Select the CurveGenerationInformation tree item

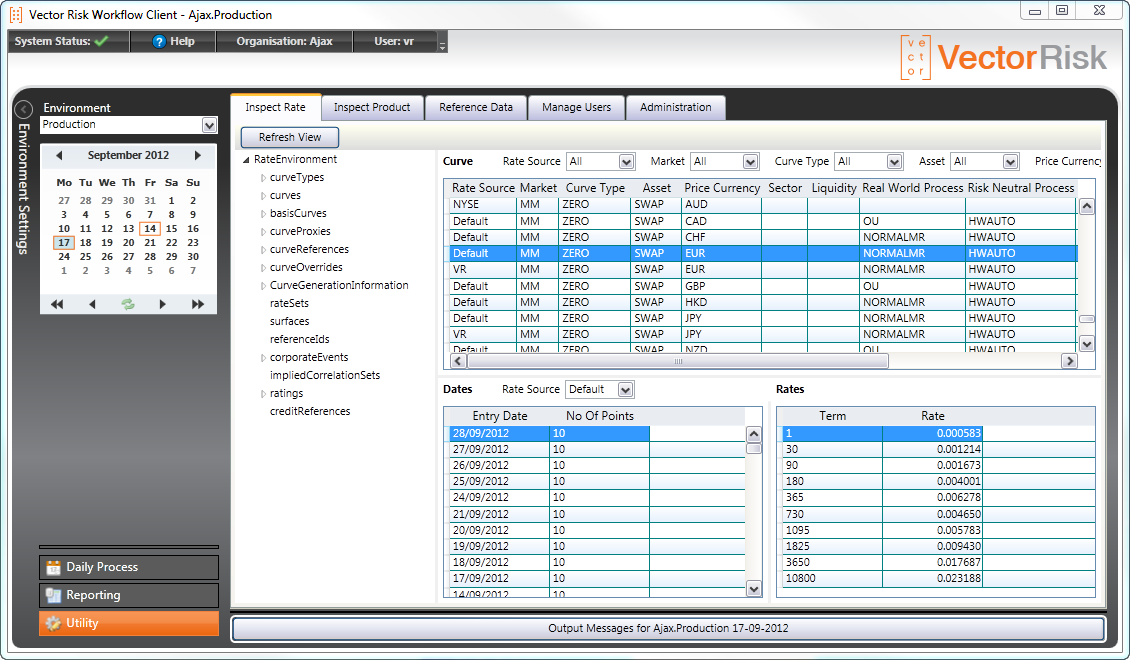[339, 285]
